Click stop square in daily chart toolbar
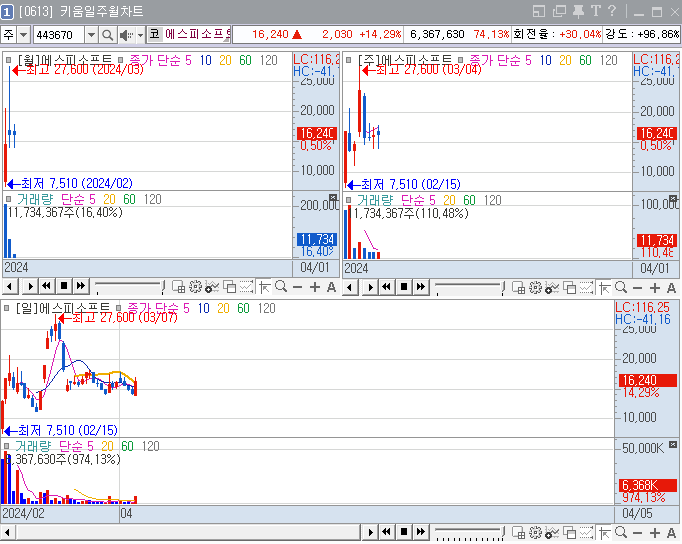The height and width of the screenshot is (544, 682). (404, 532)
